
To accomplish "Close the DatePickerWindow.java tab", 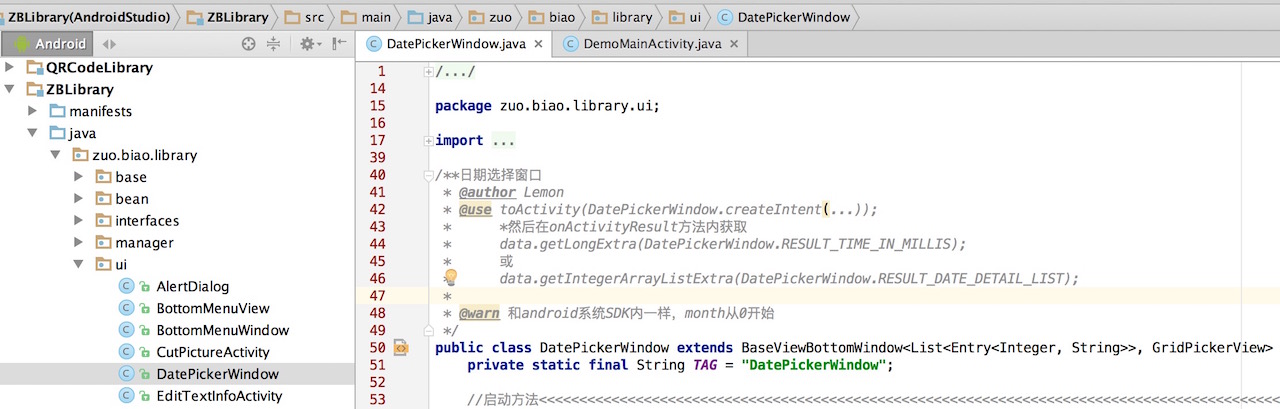I will click(x=537, y=44).
